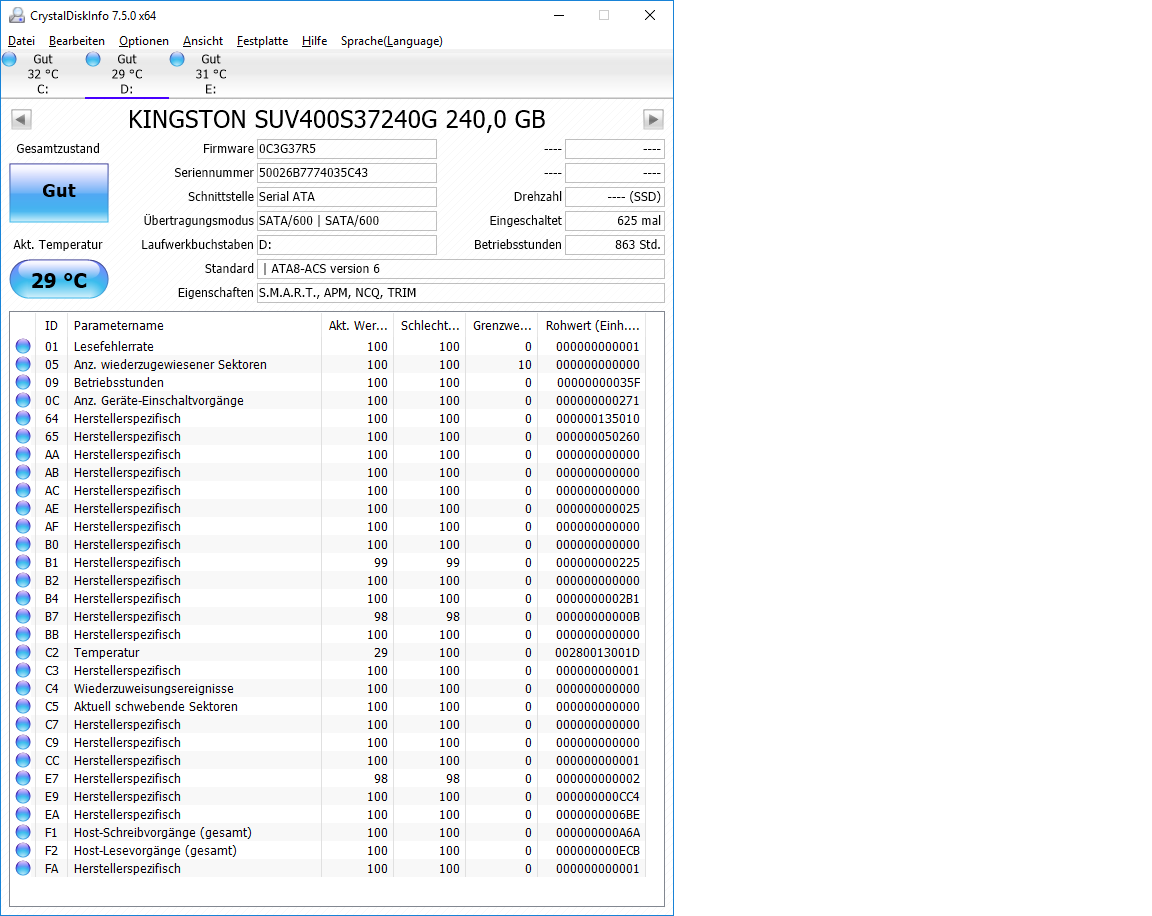Click the Laufwerkbuchstaben D: field
1152x916 pixels.
347,245
